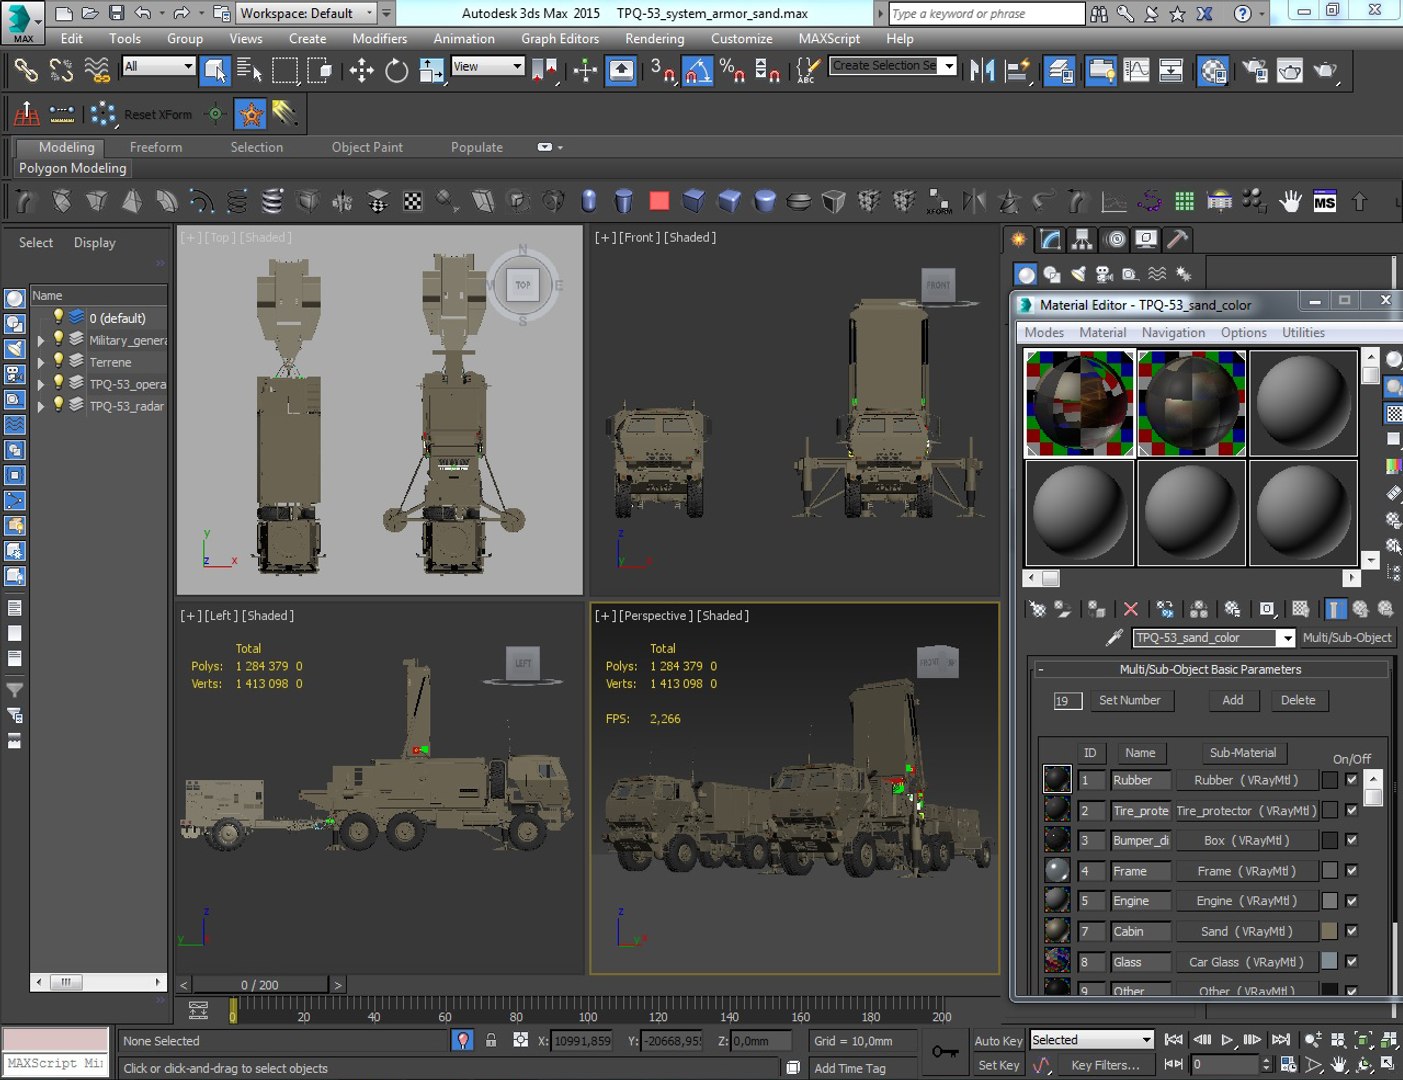
Task: Switch to the Freeform ribbon tab
Action: [x=156, y=147]
